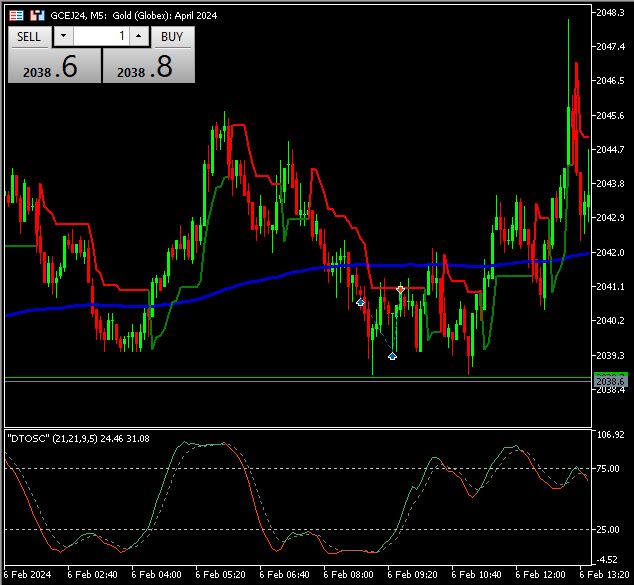Click the 75.00 oscillator level label
634x585 pixels.
click(x=608, y=469)
